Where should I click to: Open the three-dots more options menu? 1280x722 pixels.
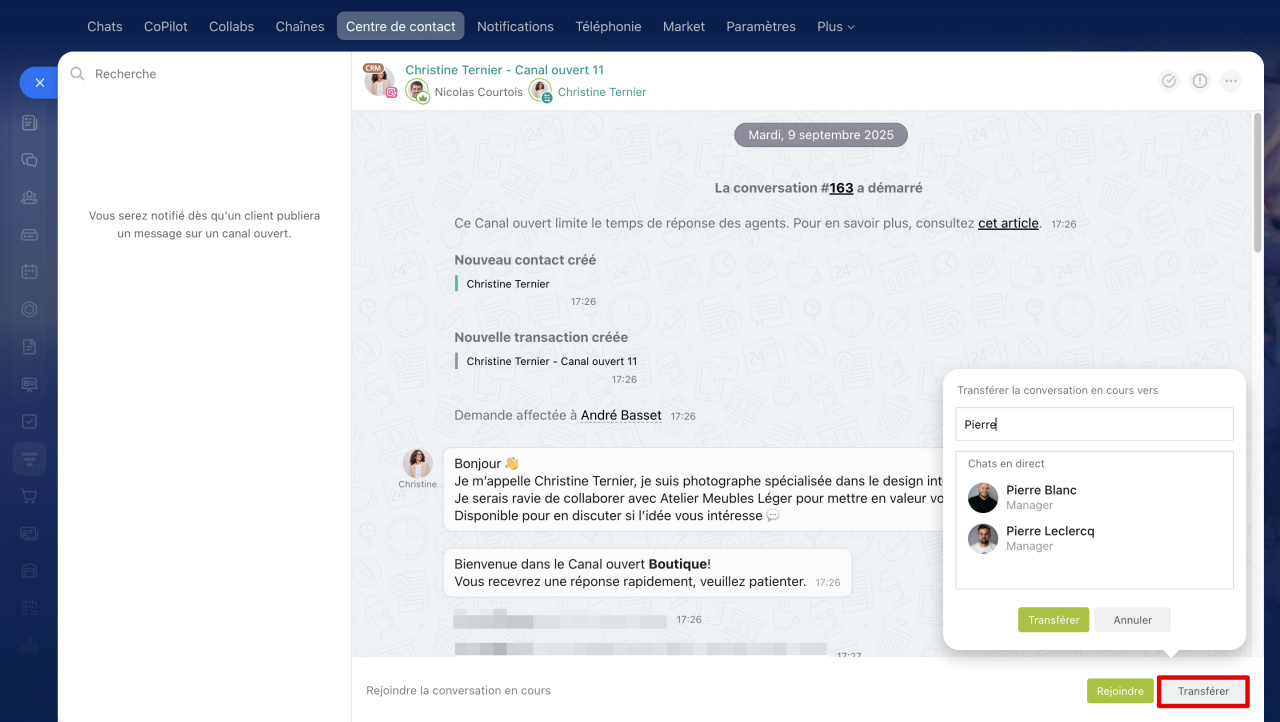[x=1231, y=81]
